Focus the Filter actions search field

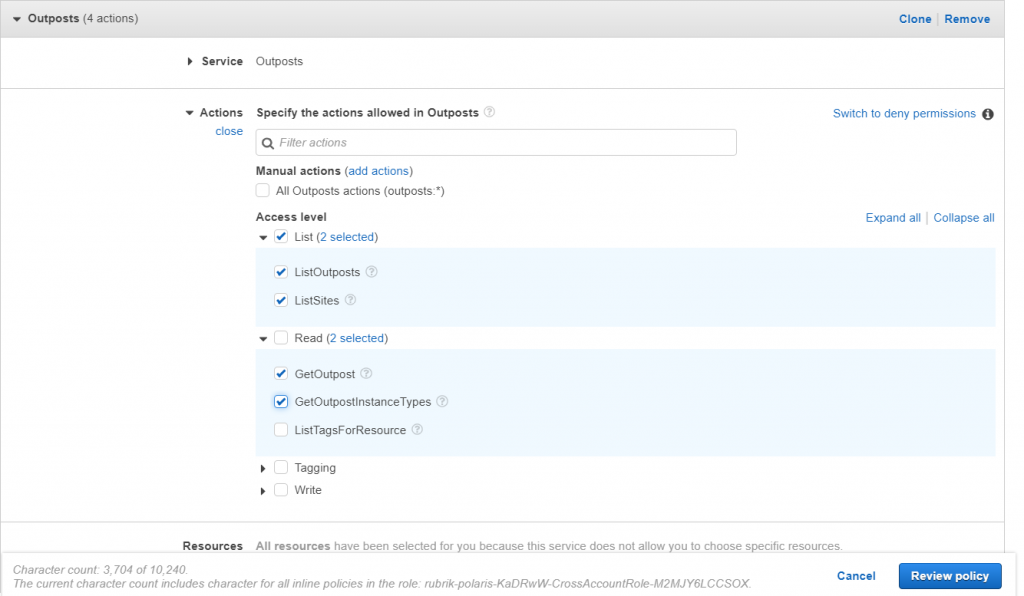496,142
